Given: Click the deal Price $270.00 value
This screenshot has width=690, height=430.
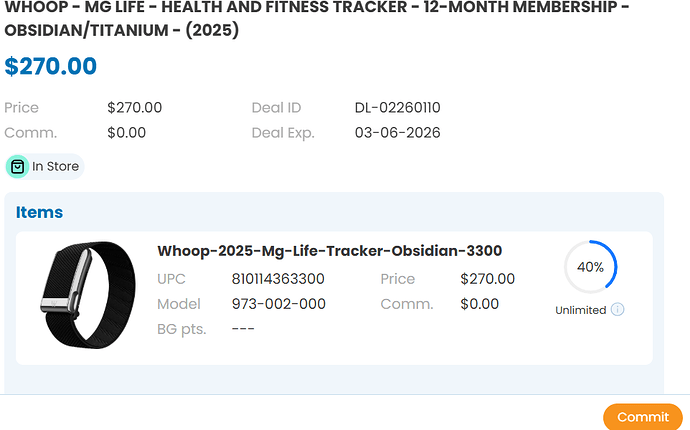Looking at the screenshot, I should click(x=135, y=107).
